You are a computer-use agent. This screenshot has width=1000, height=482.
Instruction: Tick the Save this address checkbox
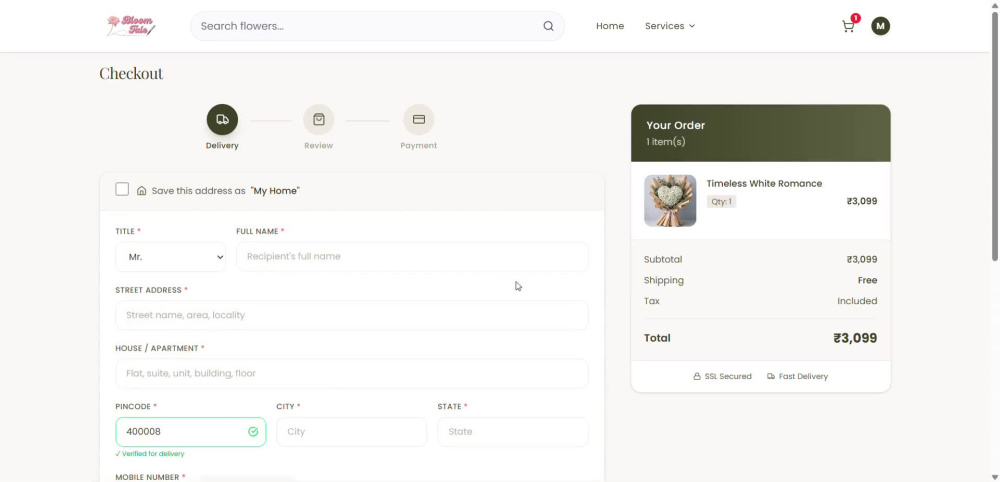click(x=122, y=189)
